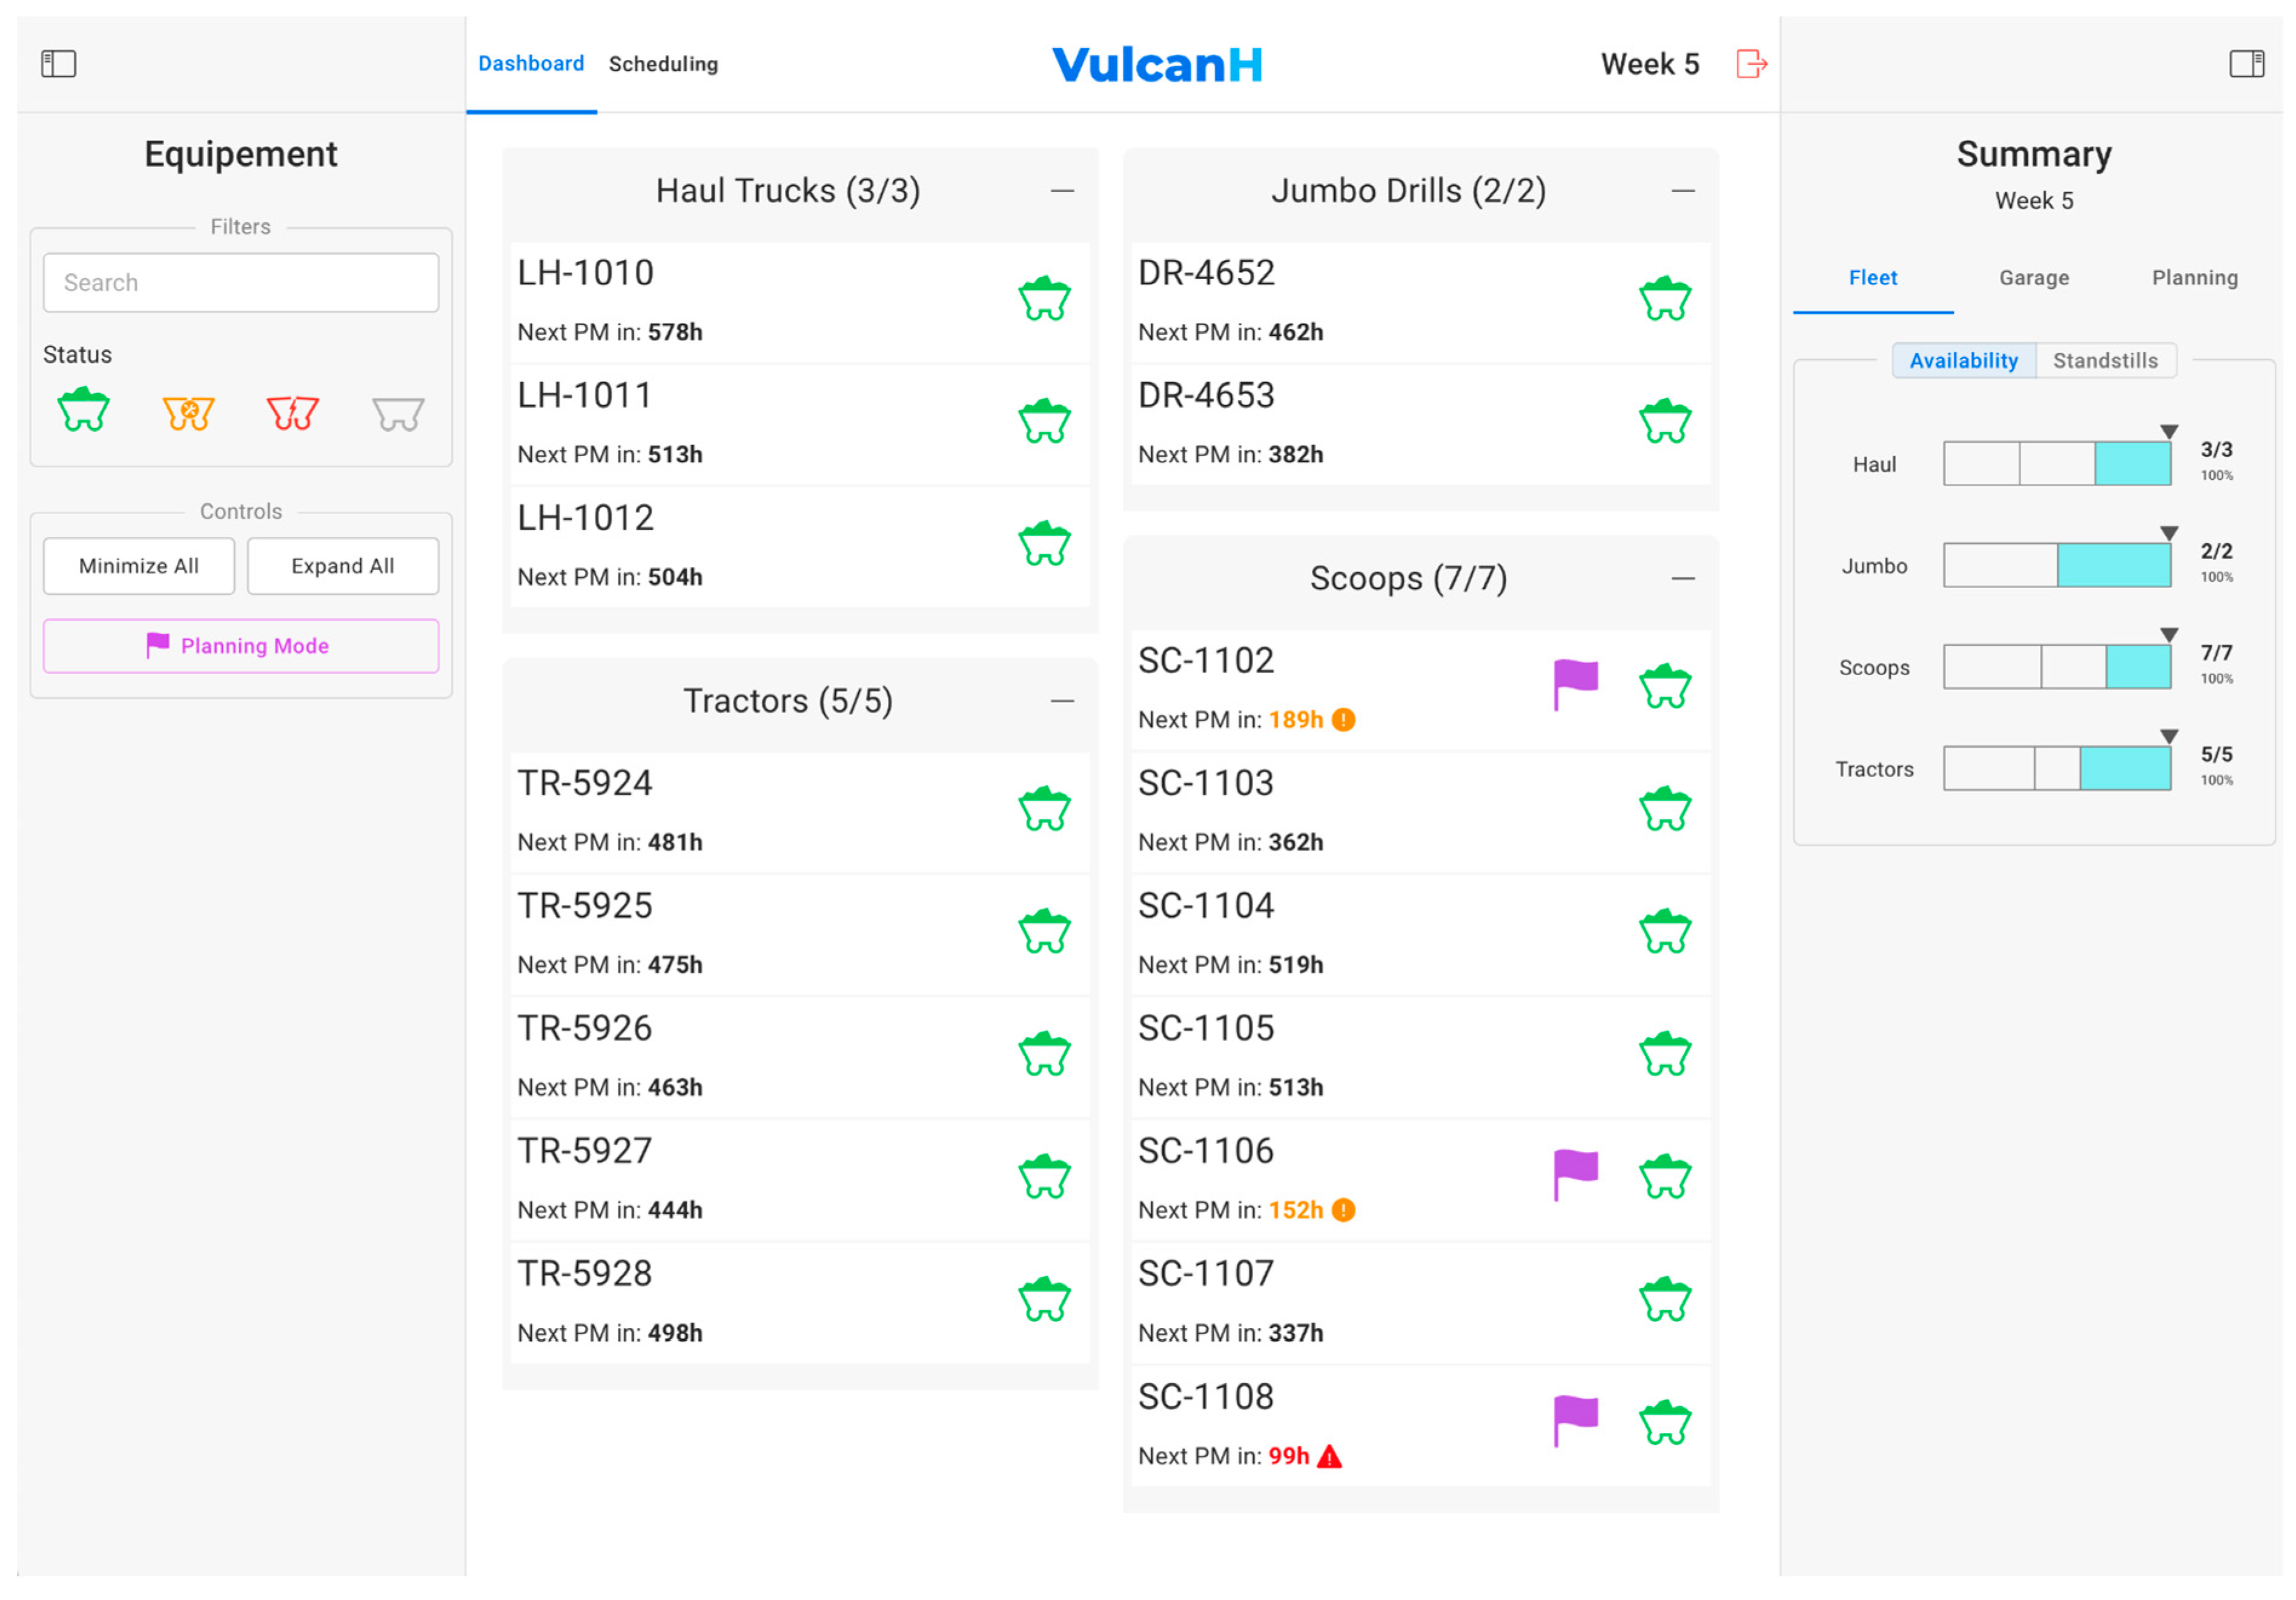Open the Scheduling tab

pyautogui.click(x=663, y=64)
